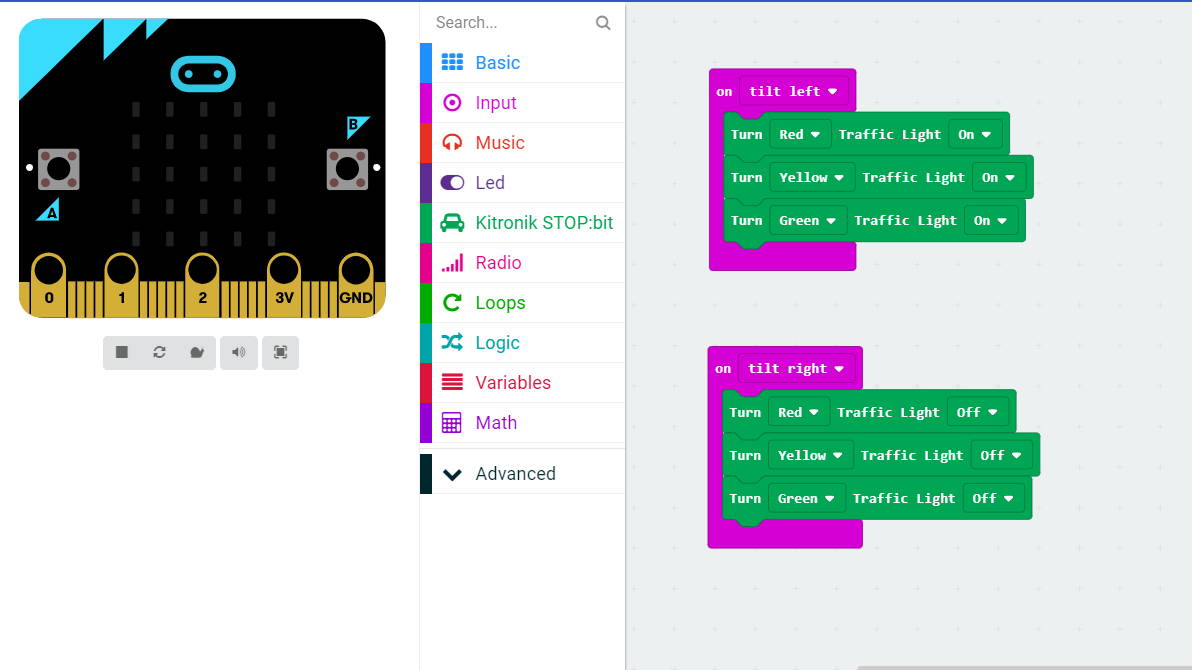1192x670 pixels.
Task: Click the Loops circular arrow icon
Action: click(x=452, y=303)
